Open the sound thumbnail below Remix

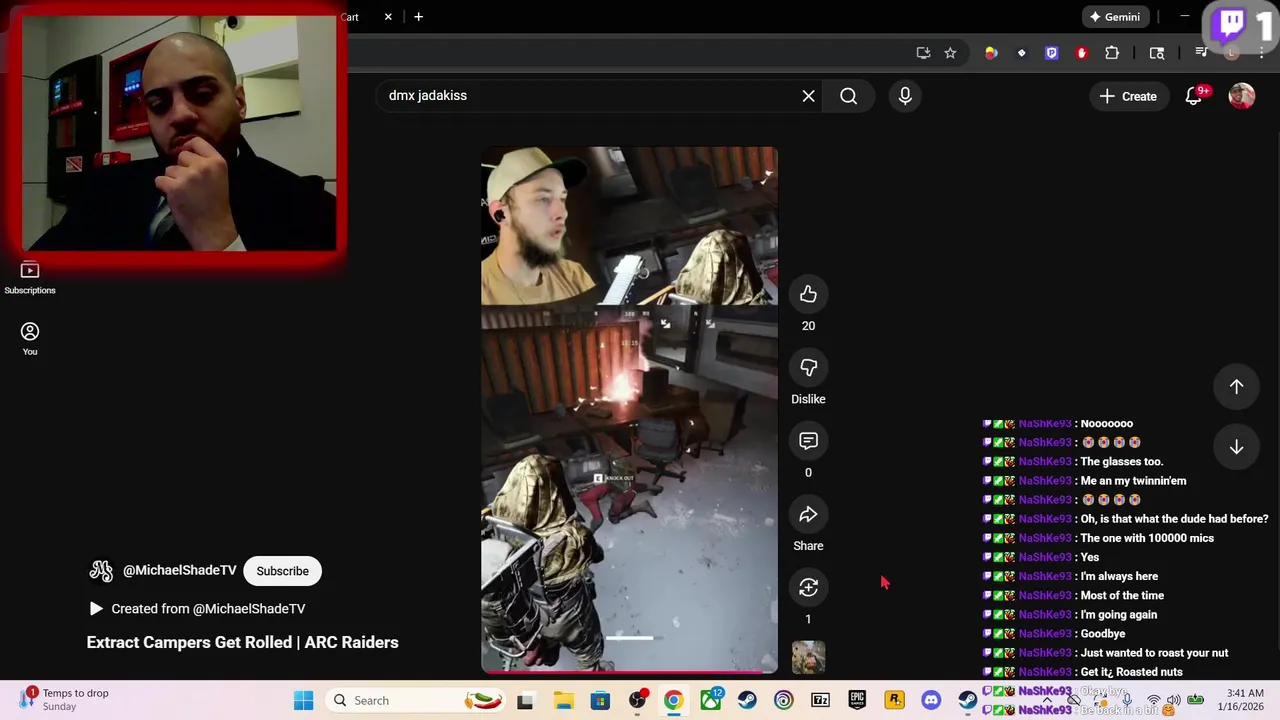coord(808,657)
